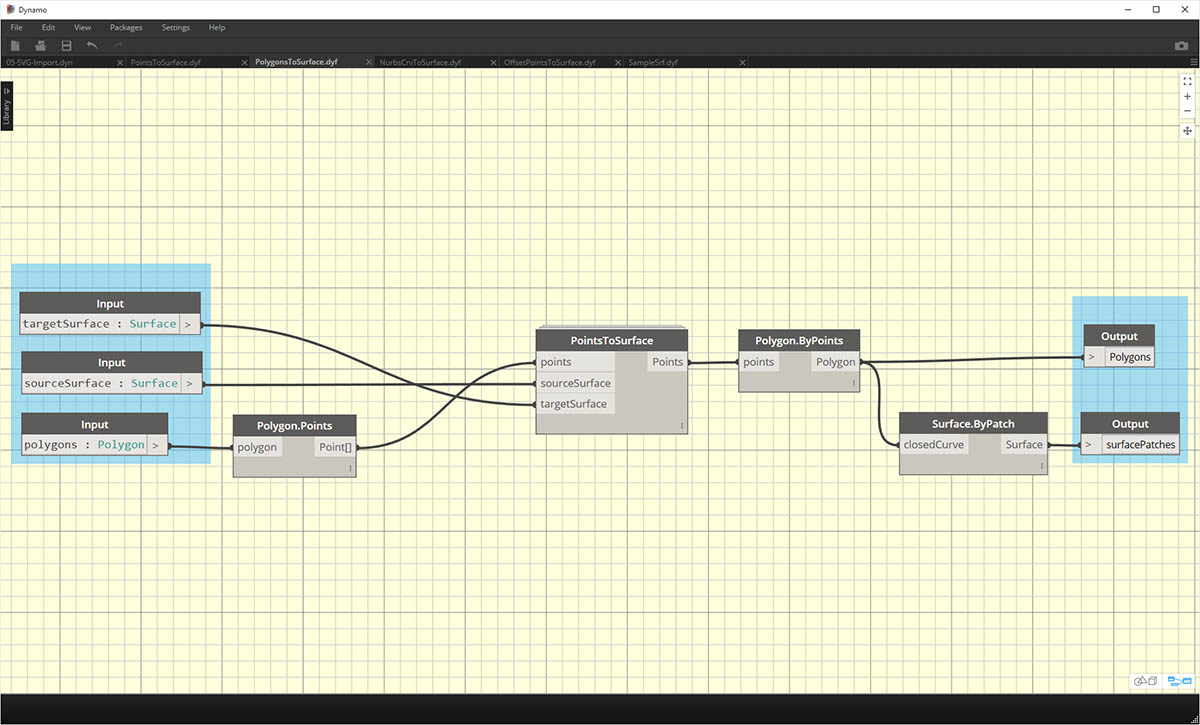Click the New file toolbar icon
The width and height of the screenshot is (1200, 725).
16,46
